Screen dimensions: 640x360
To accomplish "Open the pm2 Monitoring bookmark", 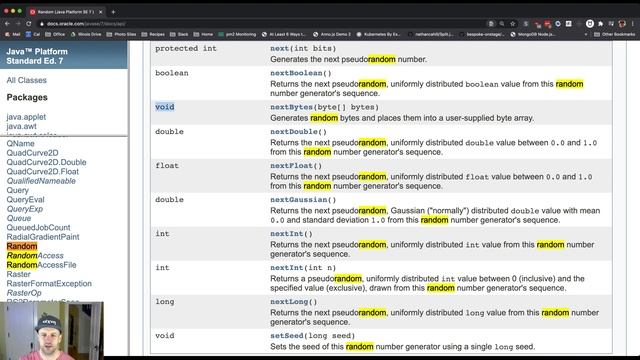I will (x=237, y=34).
